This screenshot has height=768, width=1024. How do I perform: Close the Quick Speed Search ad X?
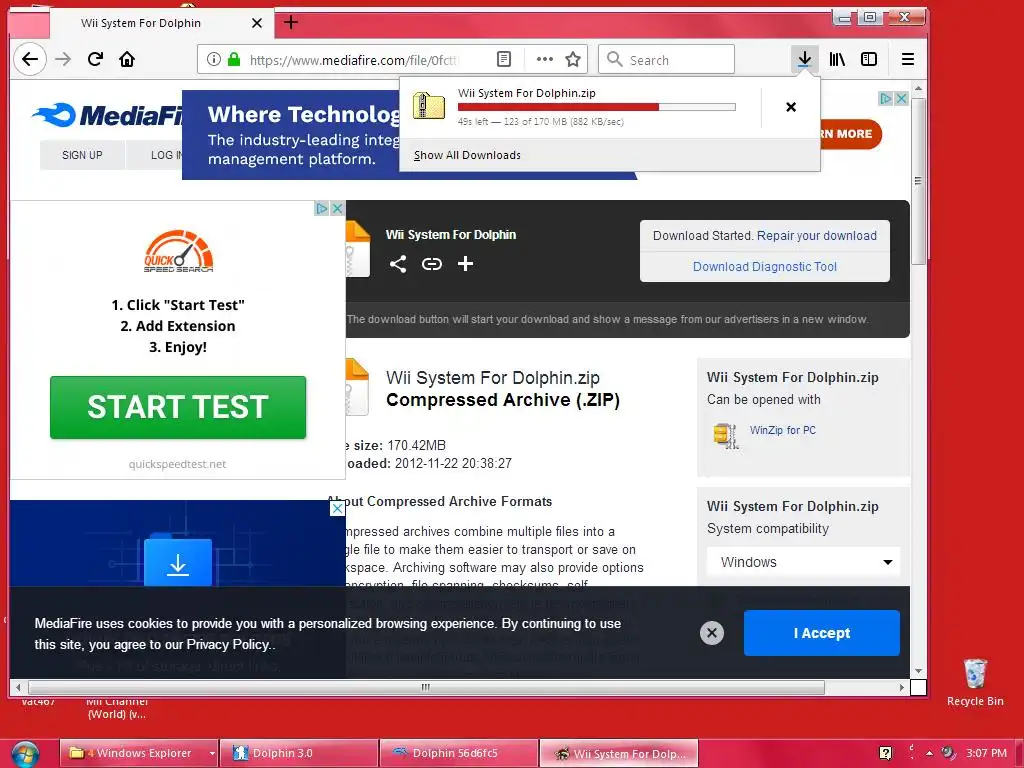tap(337, 208)
